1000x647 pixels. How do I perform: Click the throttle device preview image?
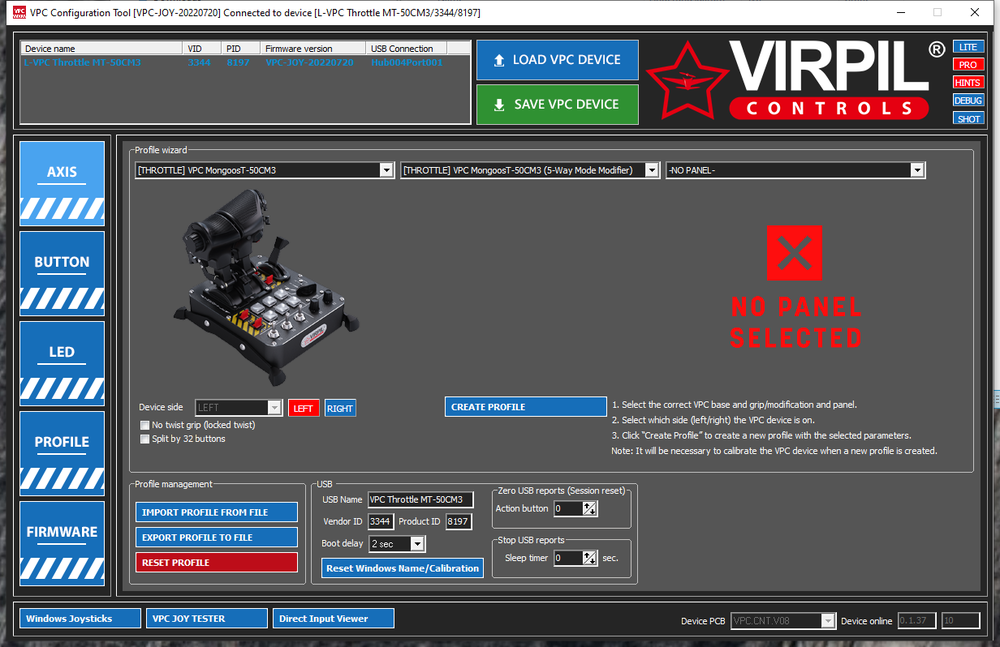[267, 287]
